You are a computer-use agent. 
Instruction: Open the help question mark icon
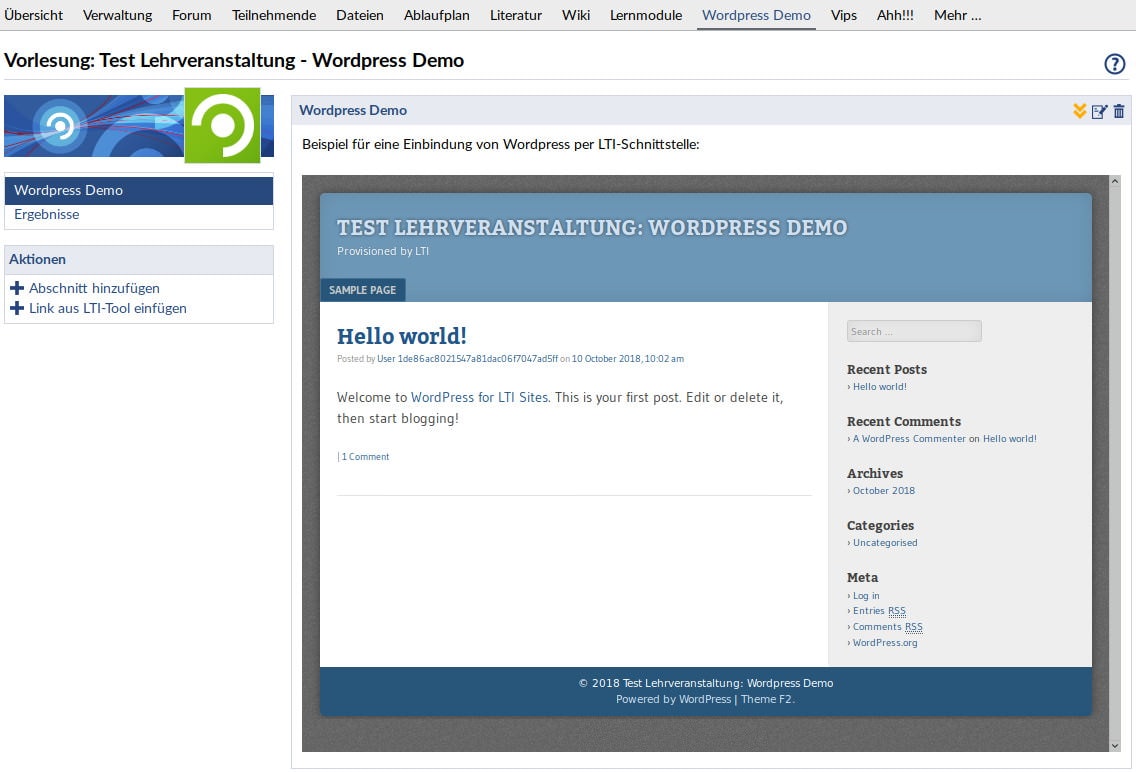click(1114, 64)
